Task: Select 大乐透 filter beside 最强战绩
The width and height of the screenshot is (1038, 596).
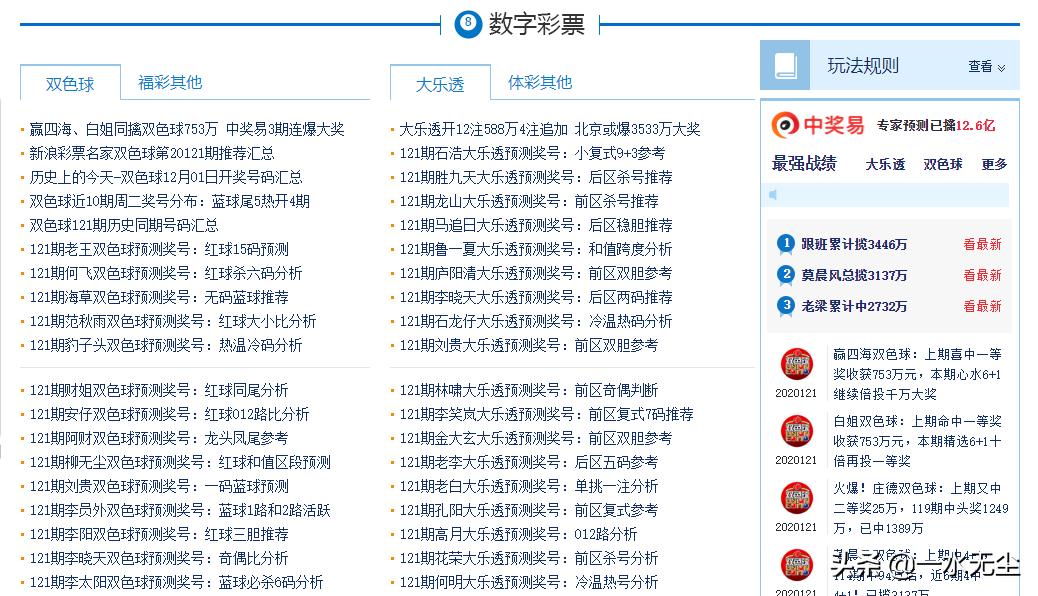Action: 885,164
